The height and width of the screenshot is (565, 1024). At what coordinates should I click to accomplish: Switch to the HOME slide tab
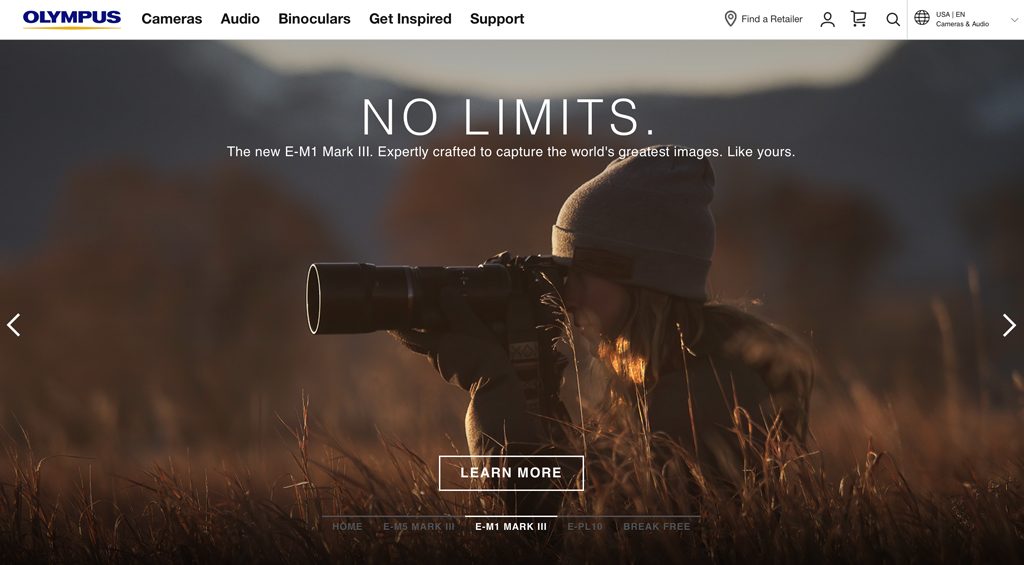(347, 526)
